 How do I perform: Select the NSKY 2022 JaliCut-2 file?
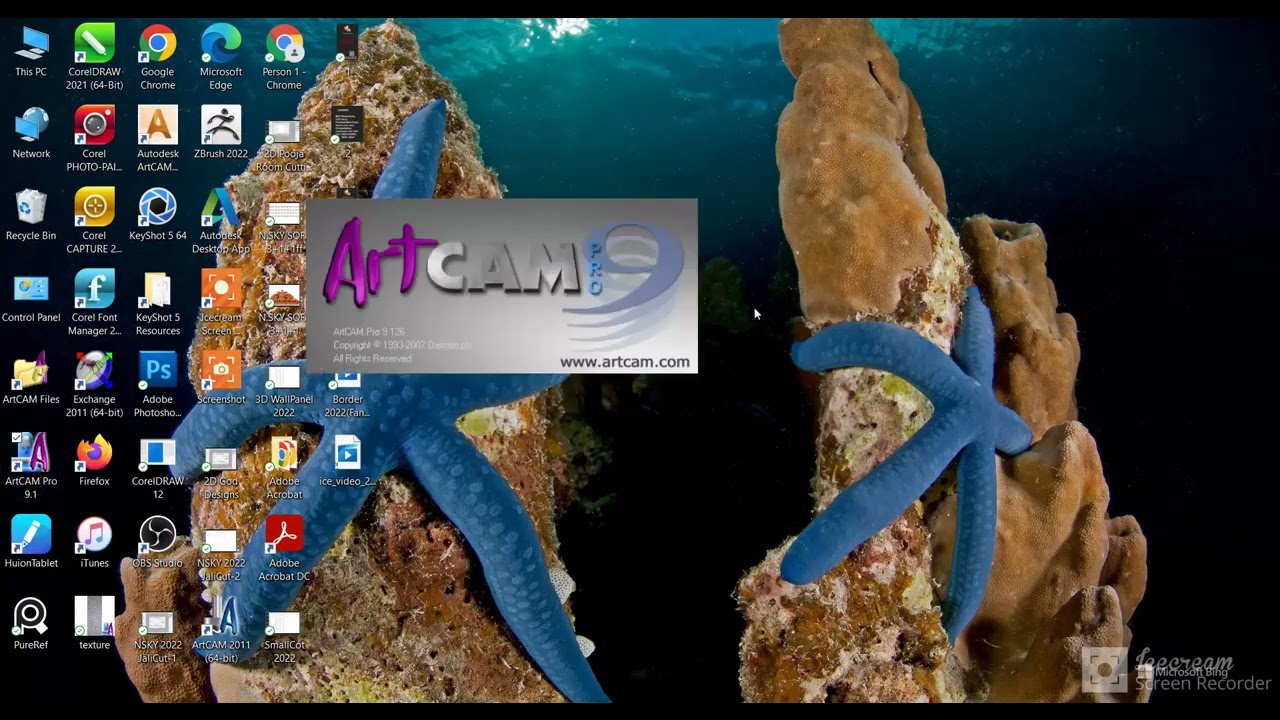(221, 555)
